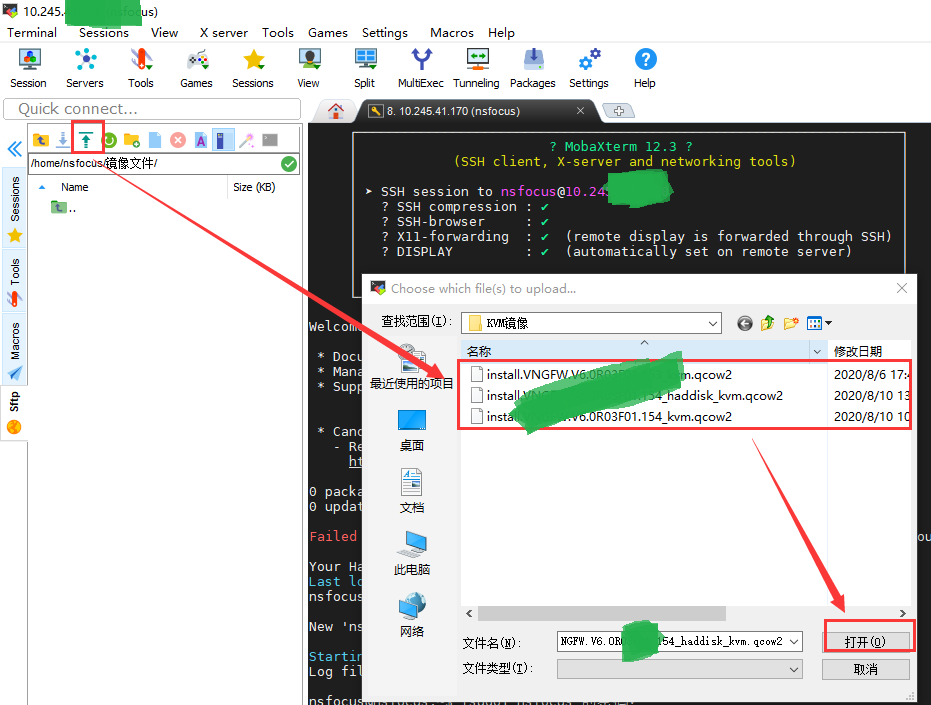This screenshot has height=705, width=931.
Task: Click the Packages toolbar icon
Action: (x=533, y=68)
